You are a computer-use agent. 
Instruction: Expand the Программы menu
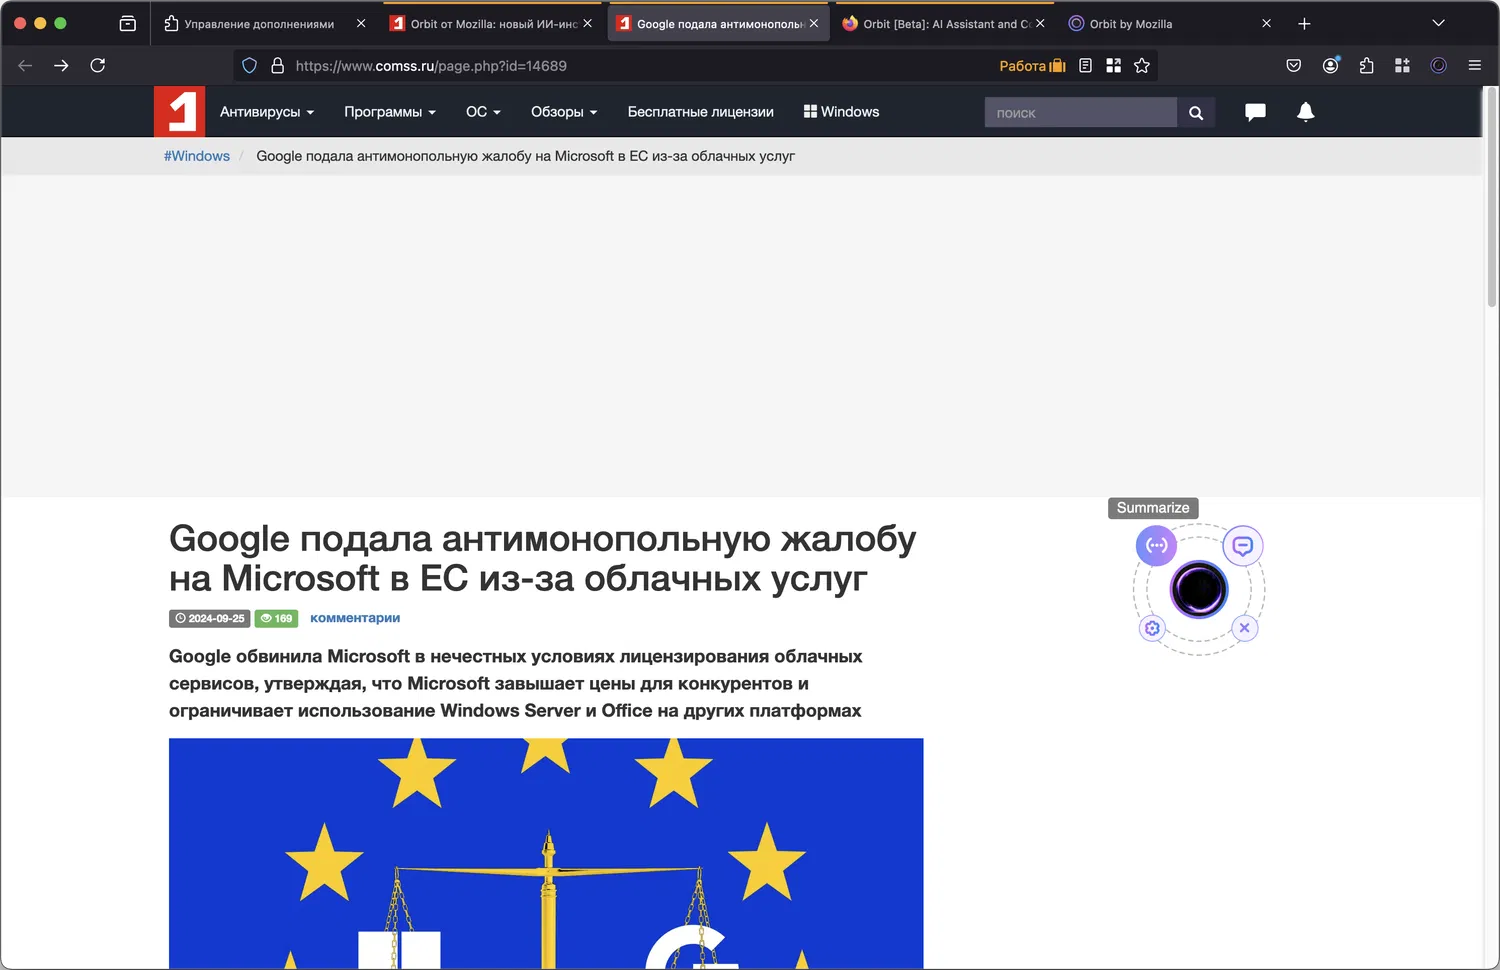click(x=390, y=112)
